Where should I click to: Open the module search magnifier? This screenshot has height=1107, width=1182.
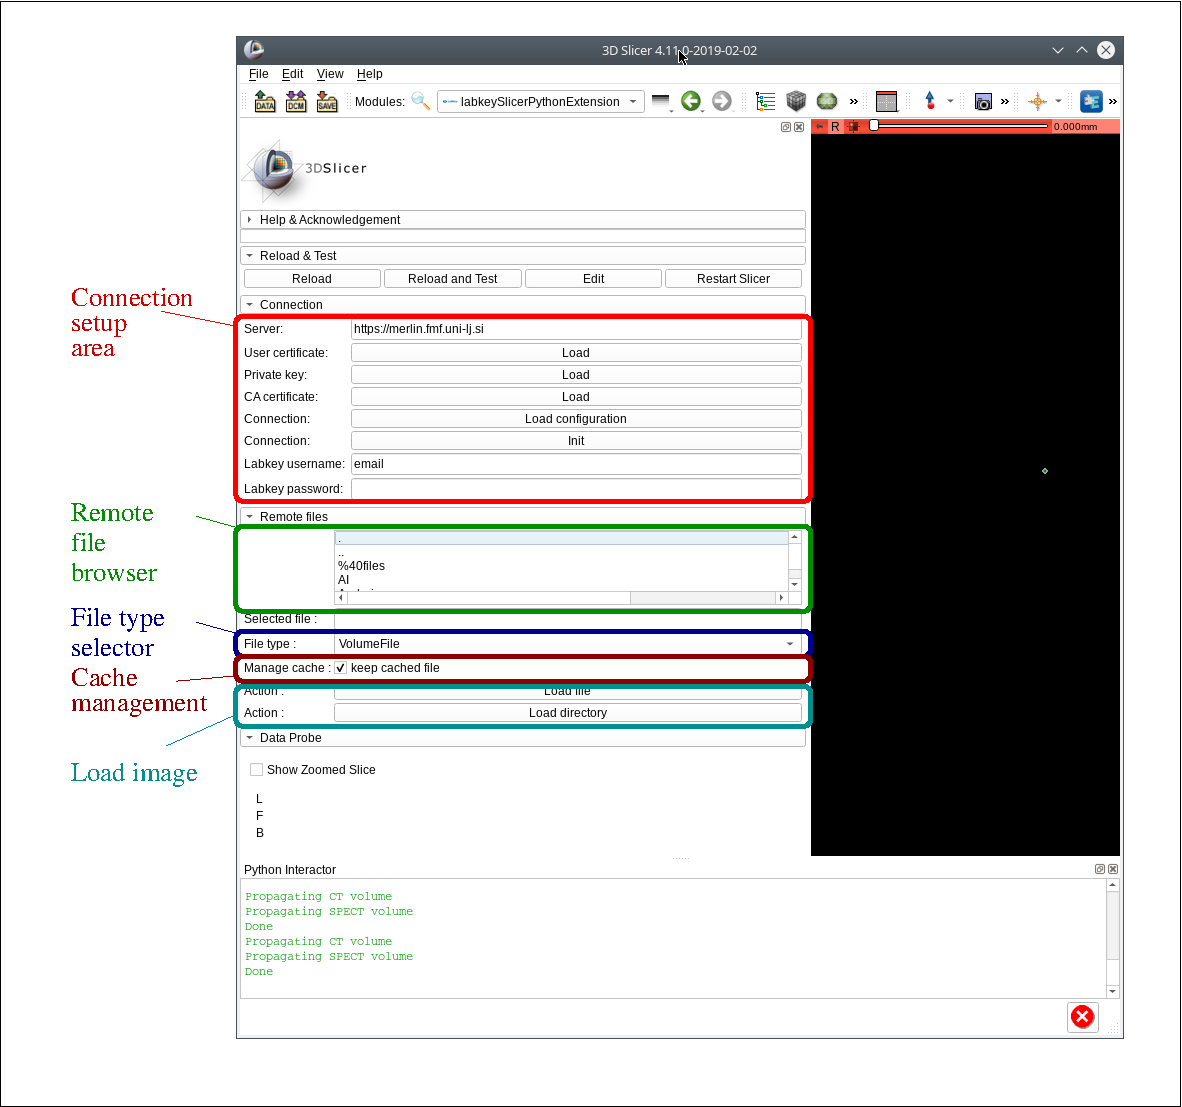pos(421,101)
